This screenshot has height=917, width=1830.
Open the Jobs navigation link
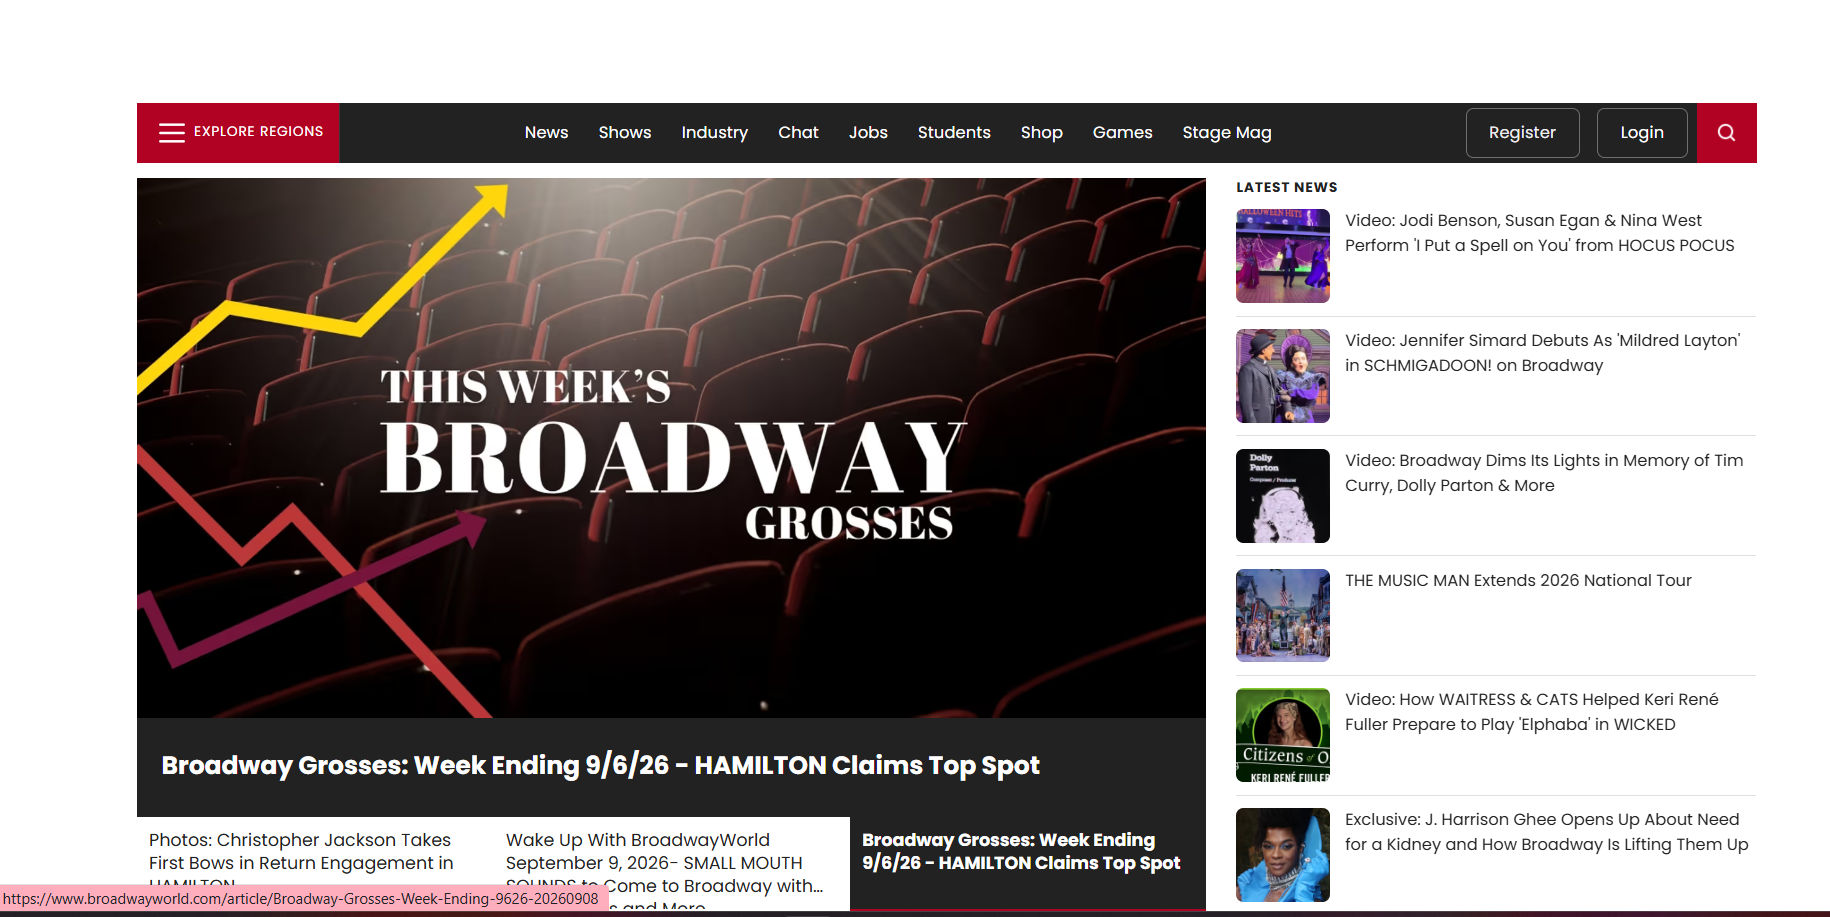click(868, 132)
